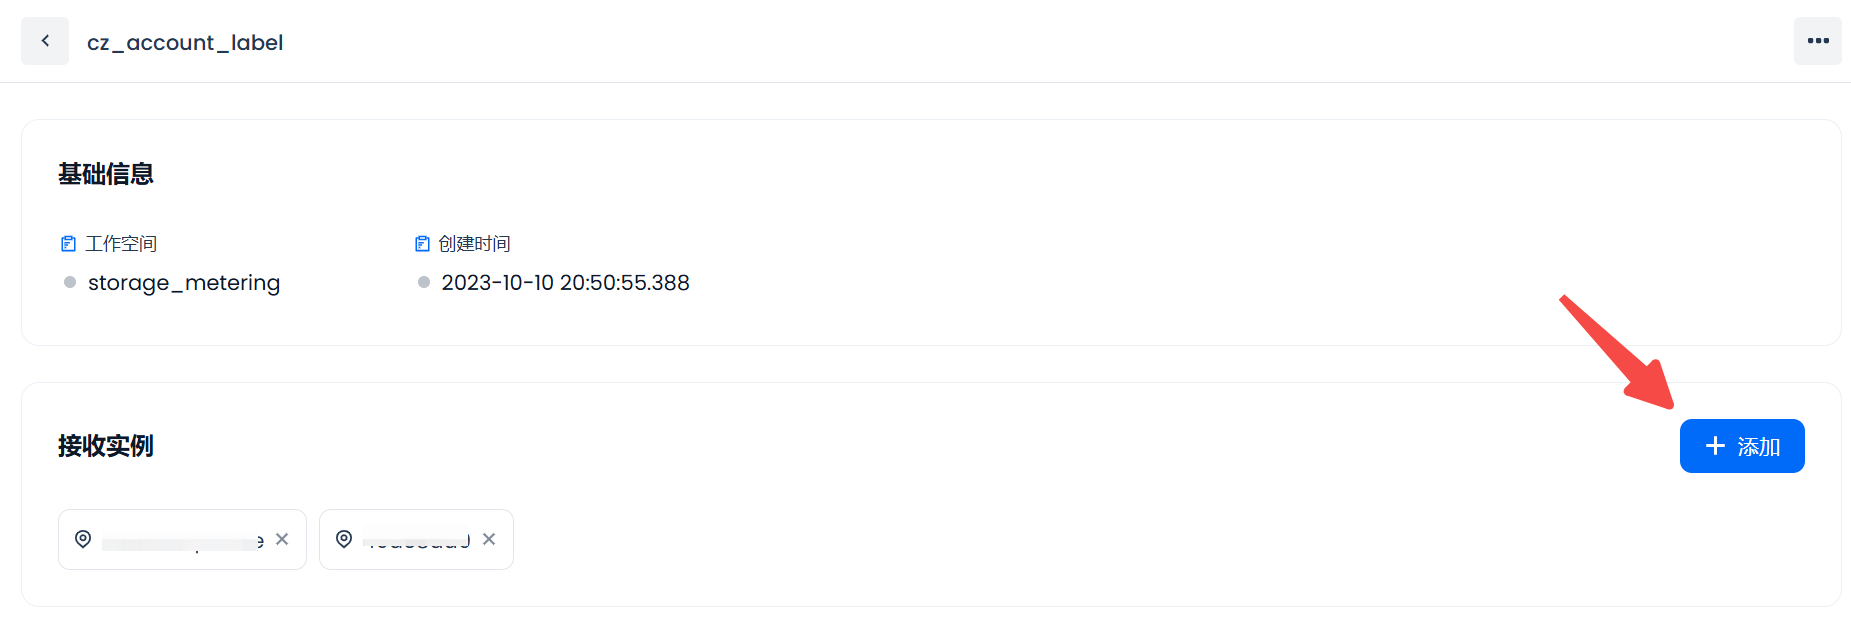Click the clipboard icon beside 创建时间
Image resolution: width=1851 pixels, height=638 pixels.
pos(422,244)
